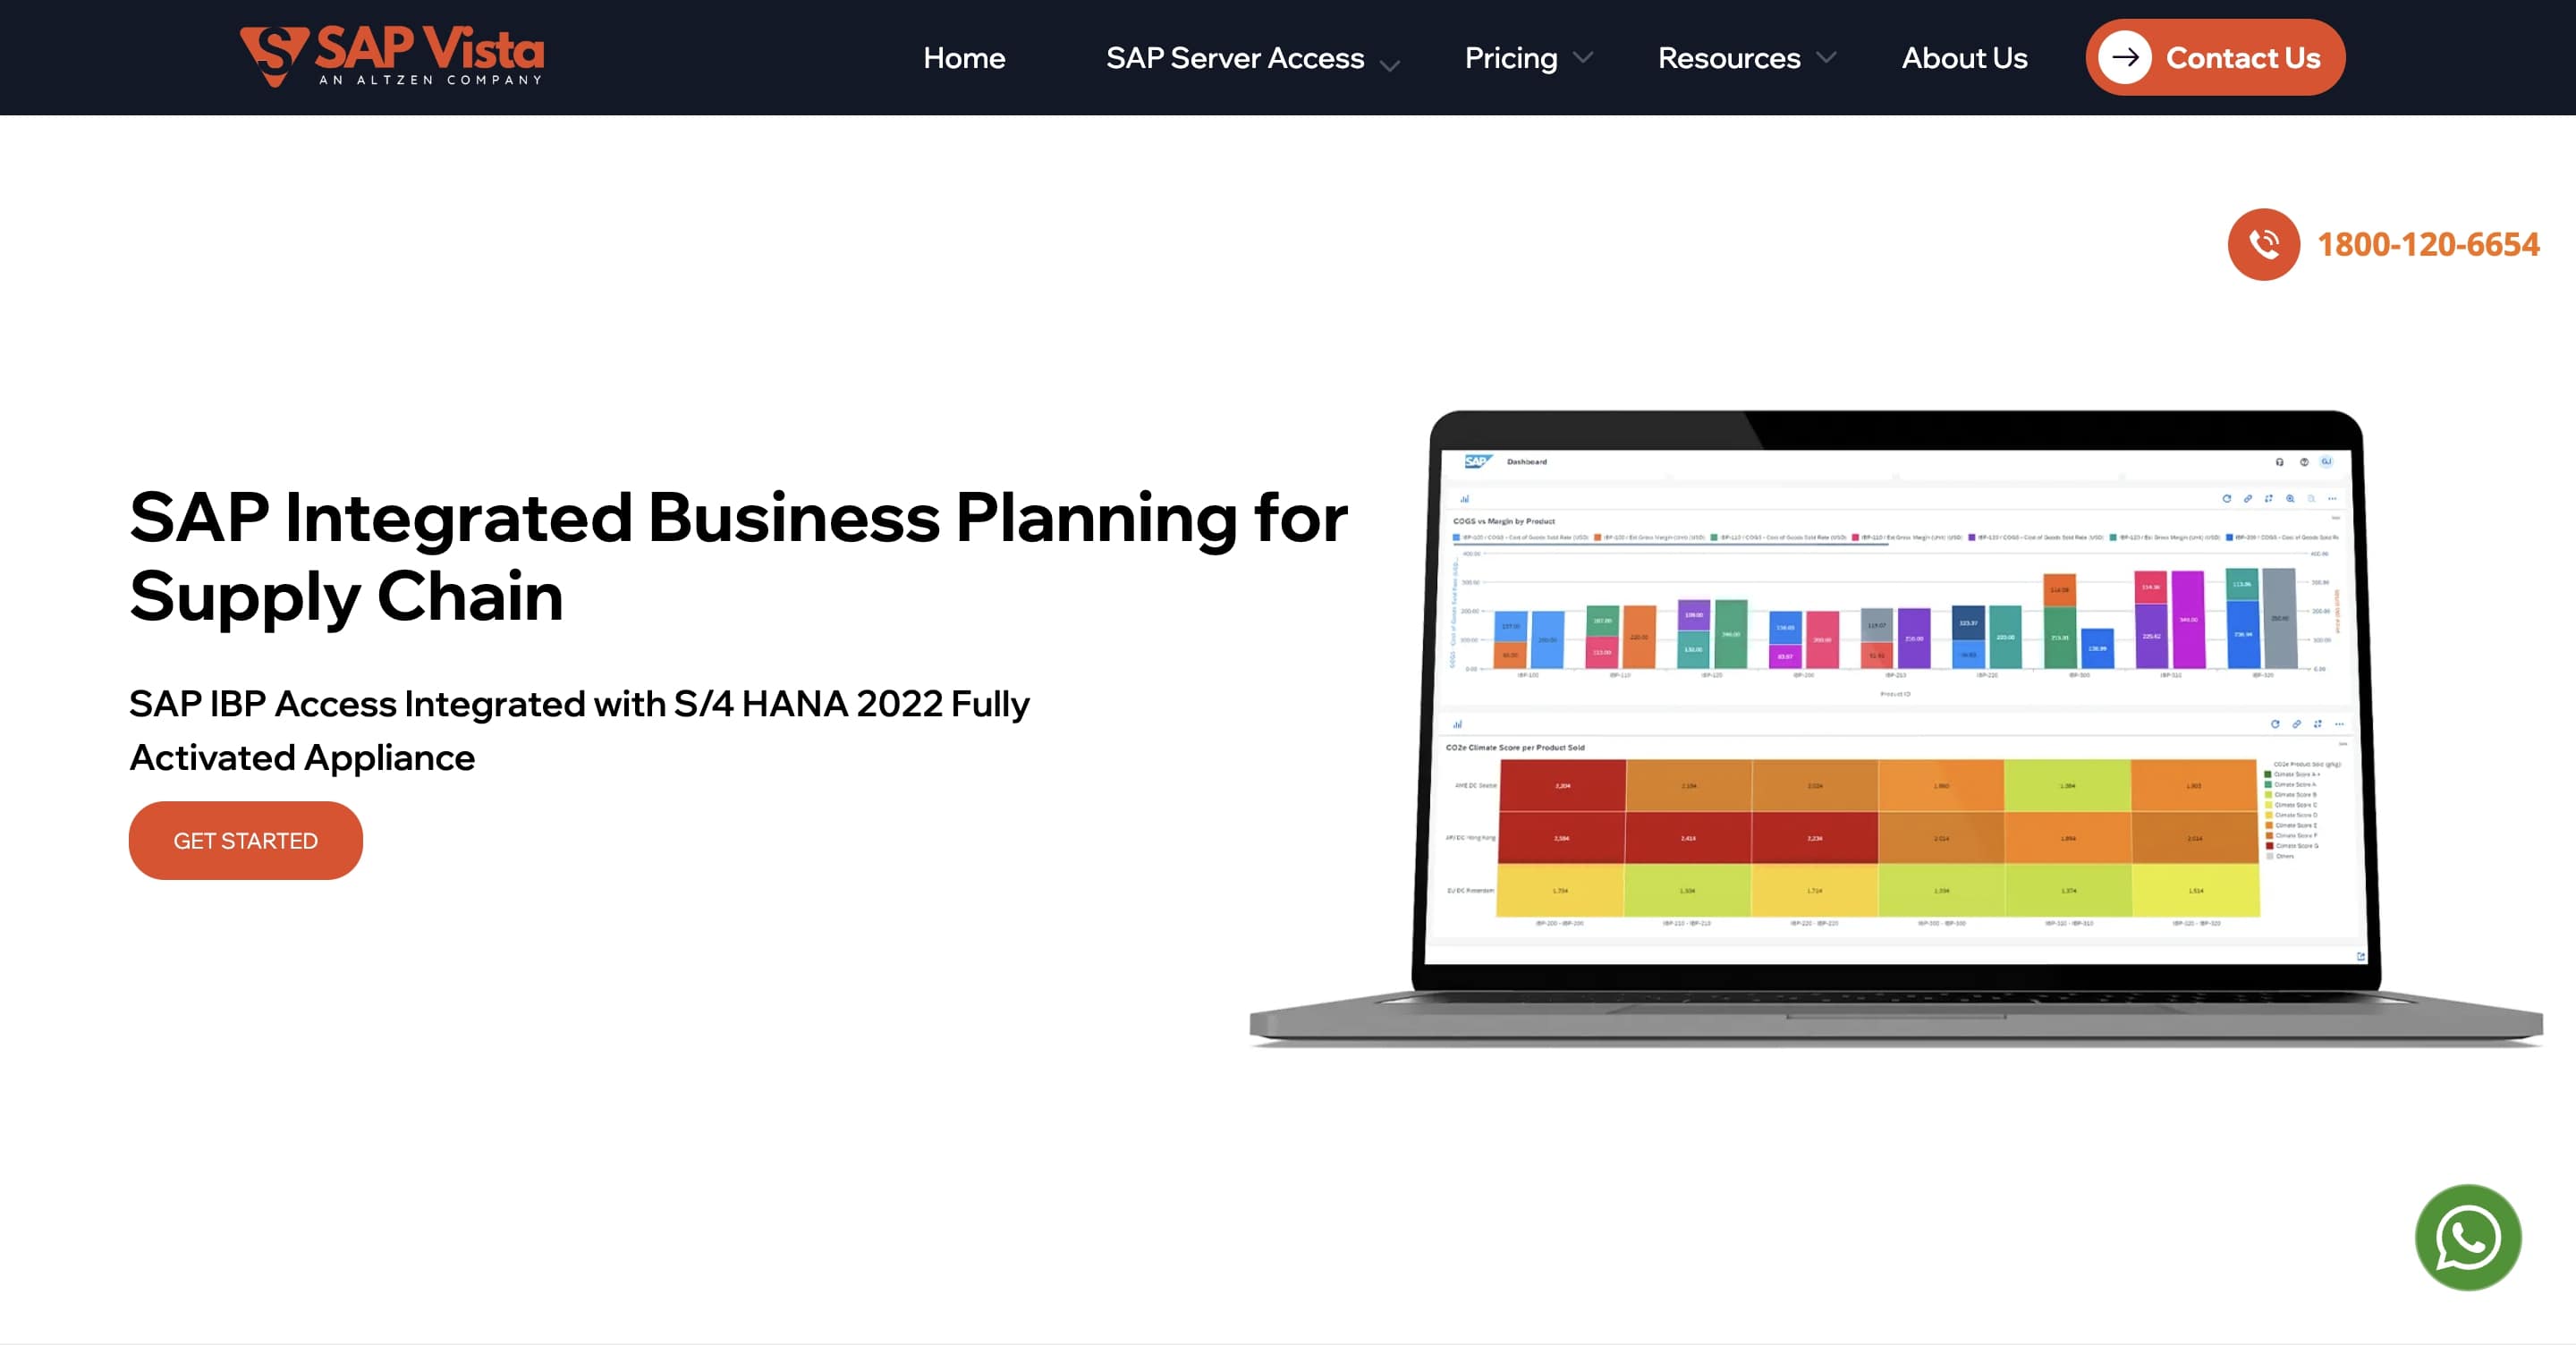2576x1345 pixels.
Task: Open the About Us page
Action: (1963, 58)
